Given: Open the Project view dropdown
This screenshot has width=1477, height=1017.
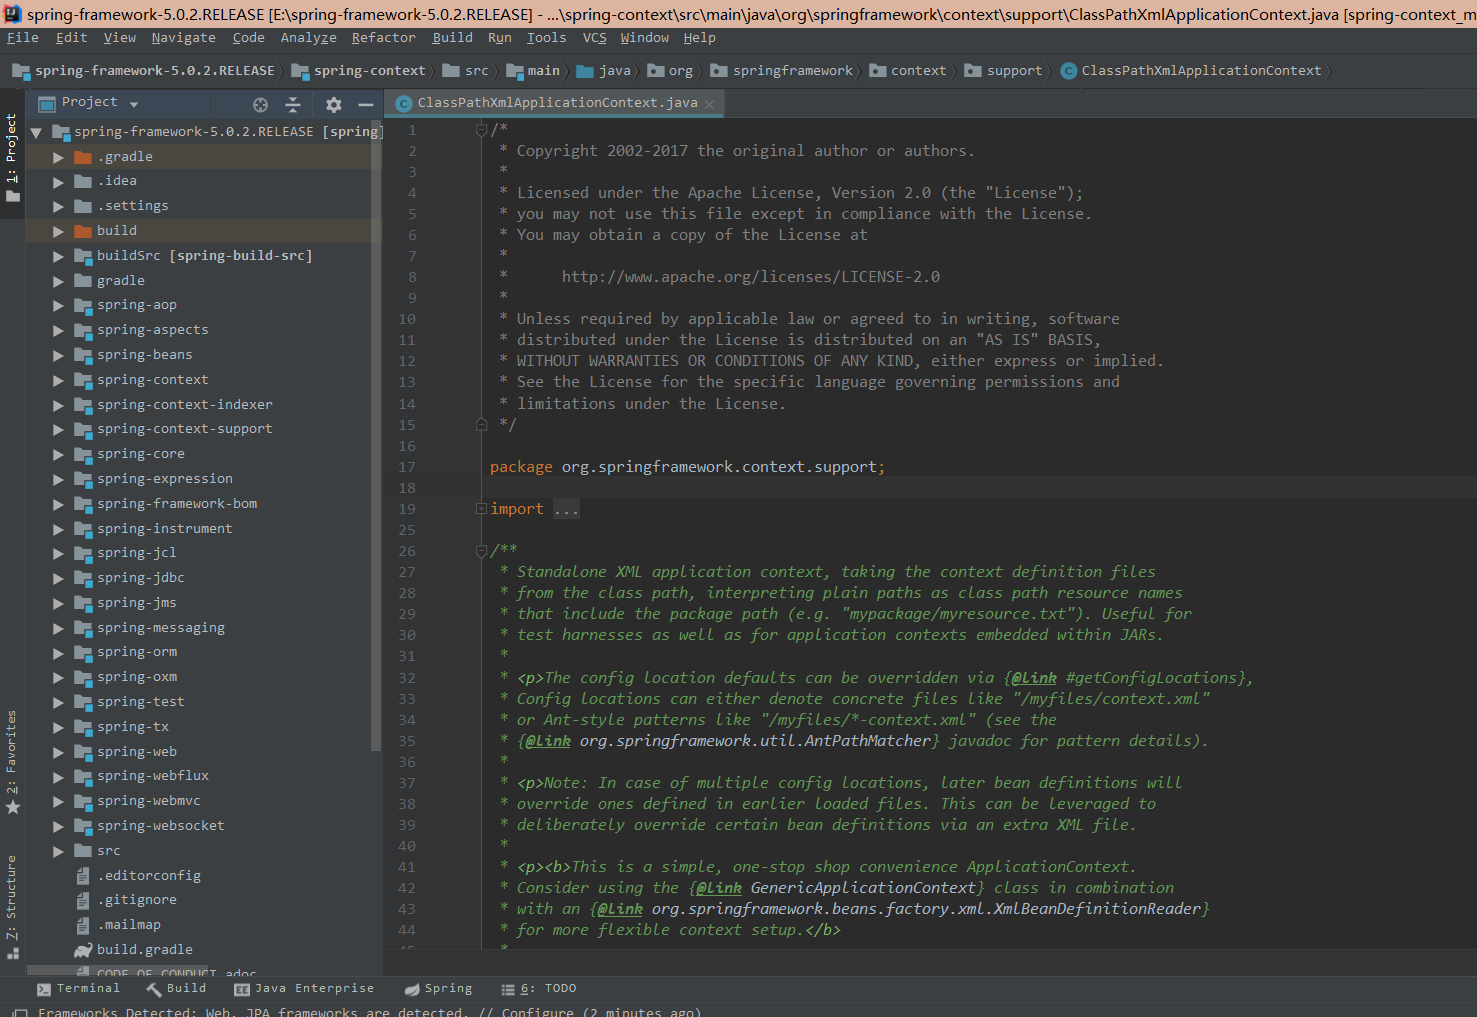Looking at the screenshot, I should point(134,104).
